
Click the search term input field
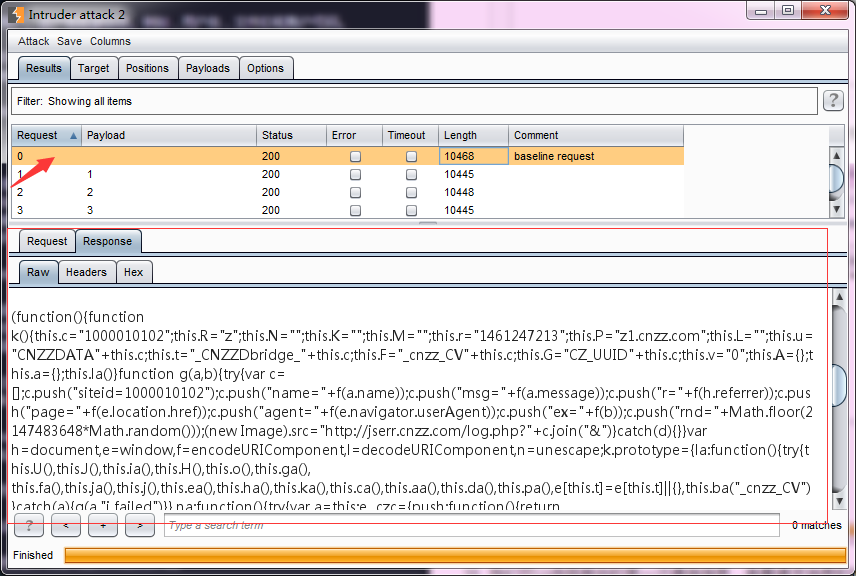point(470,525)
